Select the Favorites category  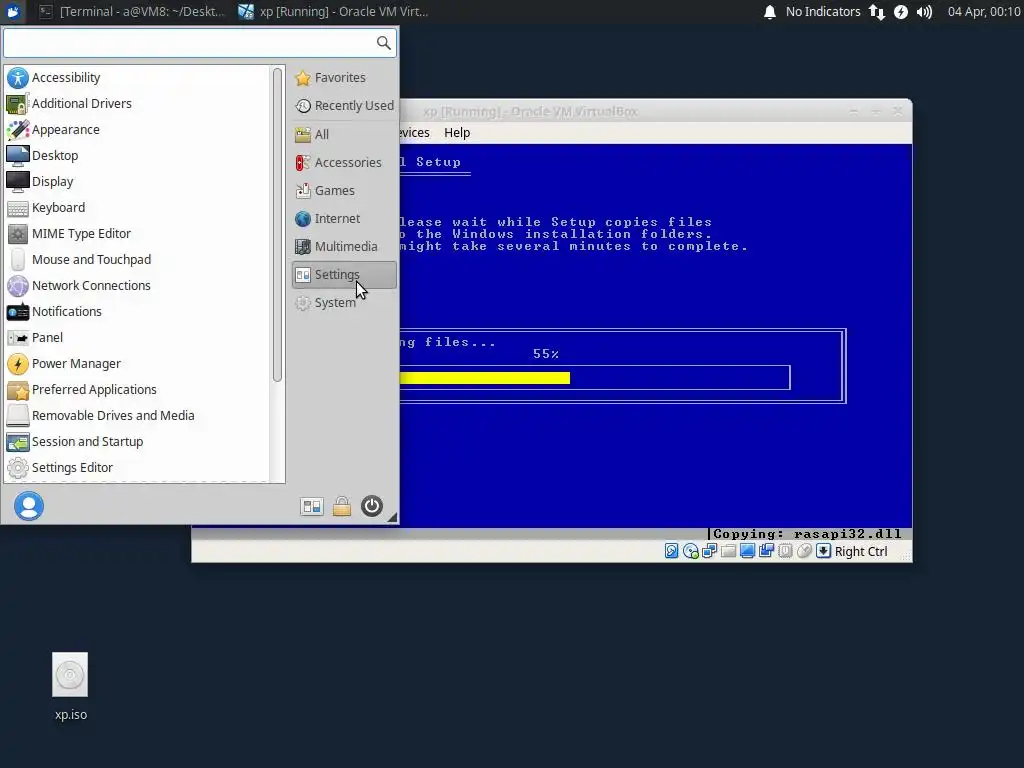coord(344,78)
